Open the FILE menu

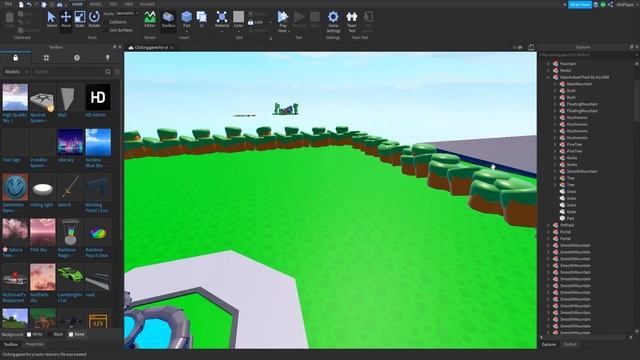[8, 4]
